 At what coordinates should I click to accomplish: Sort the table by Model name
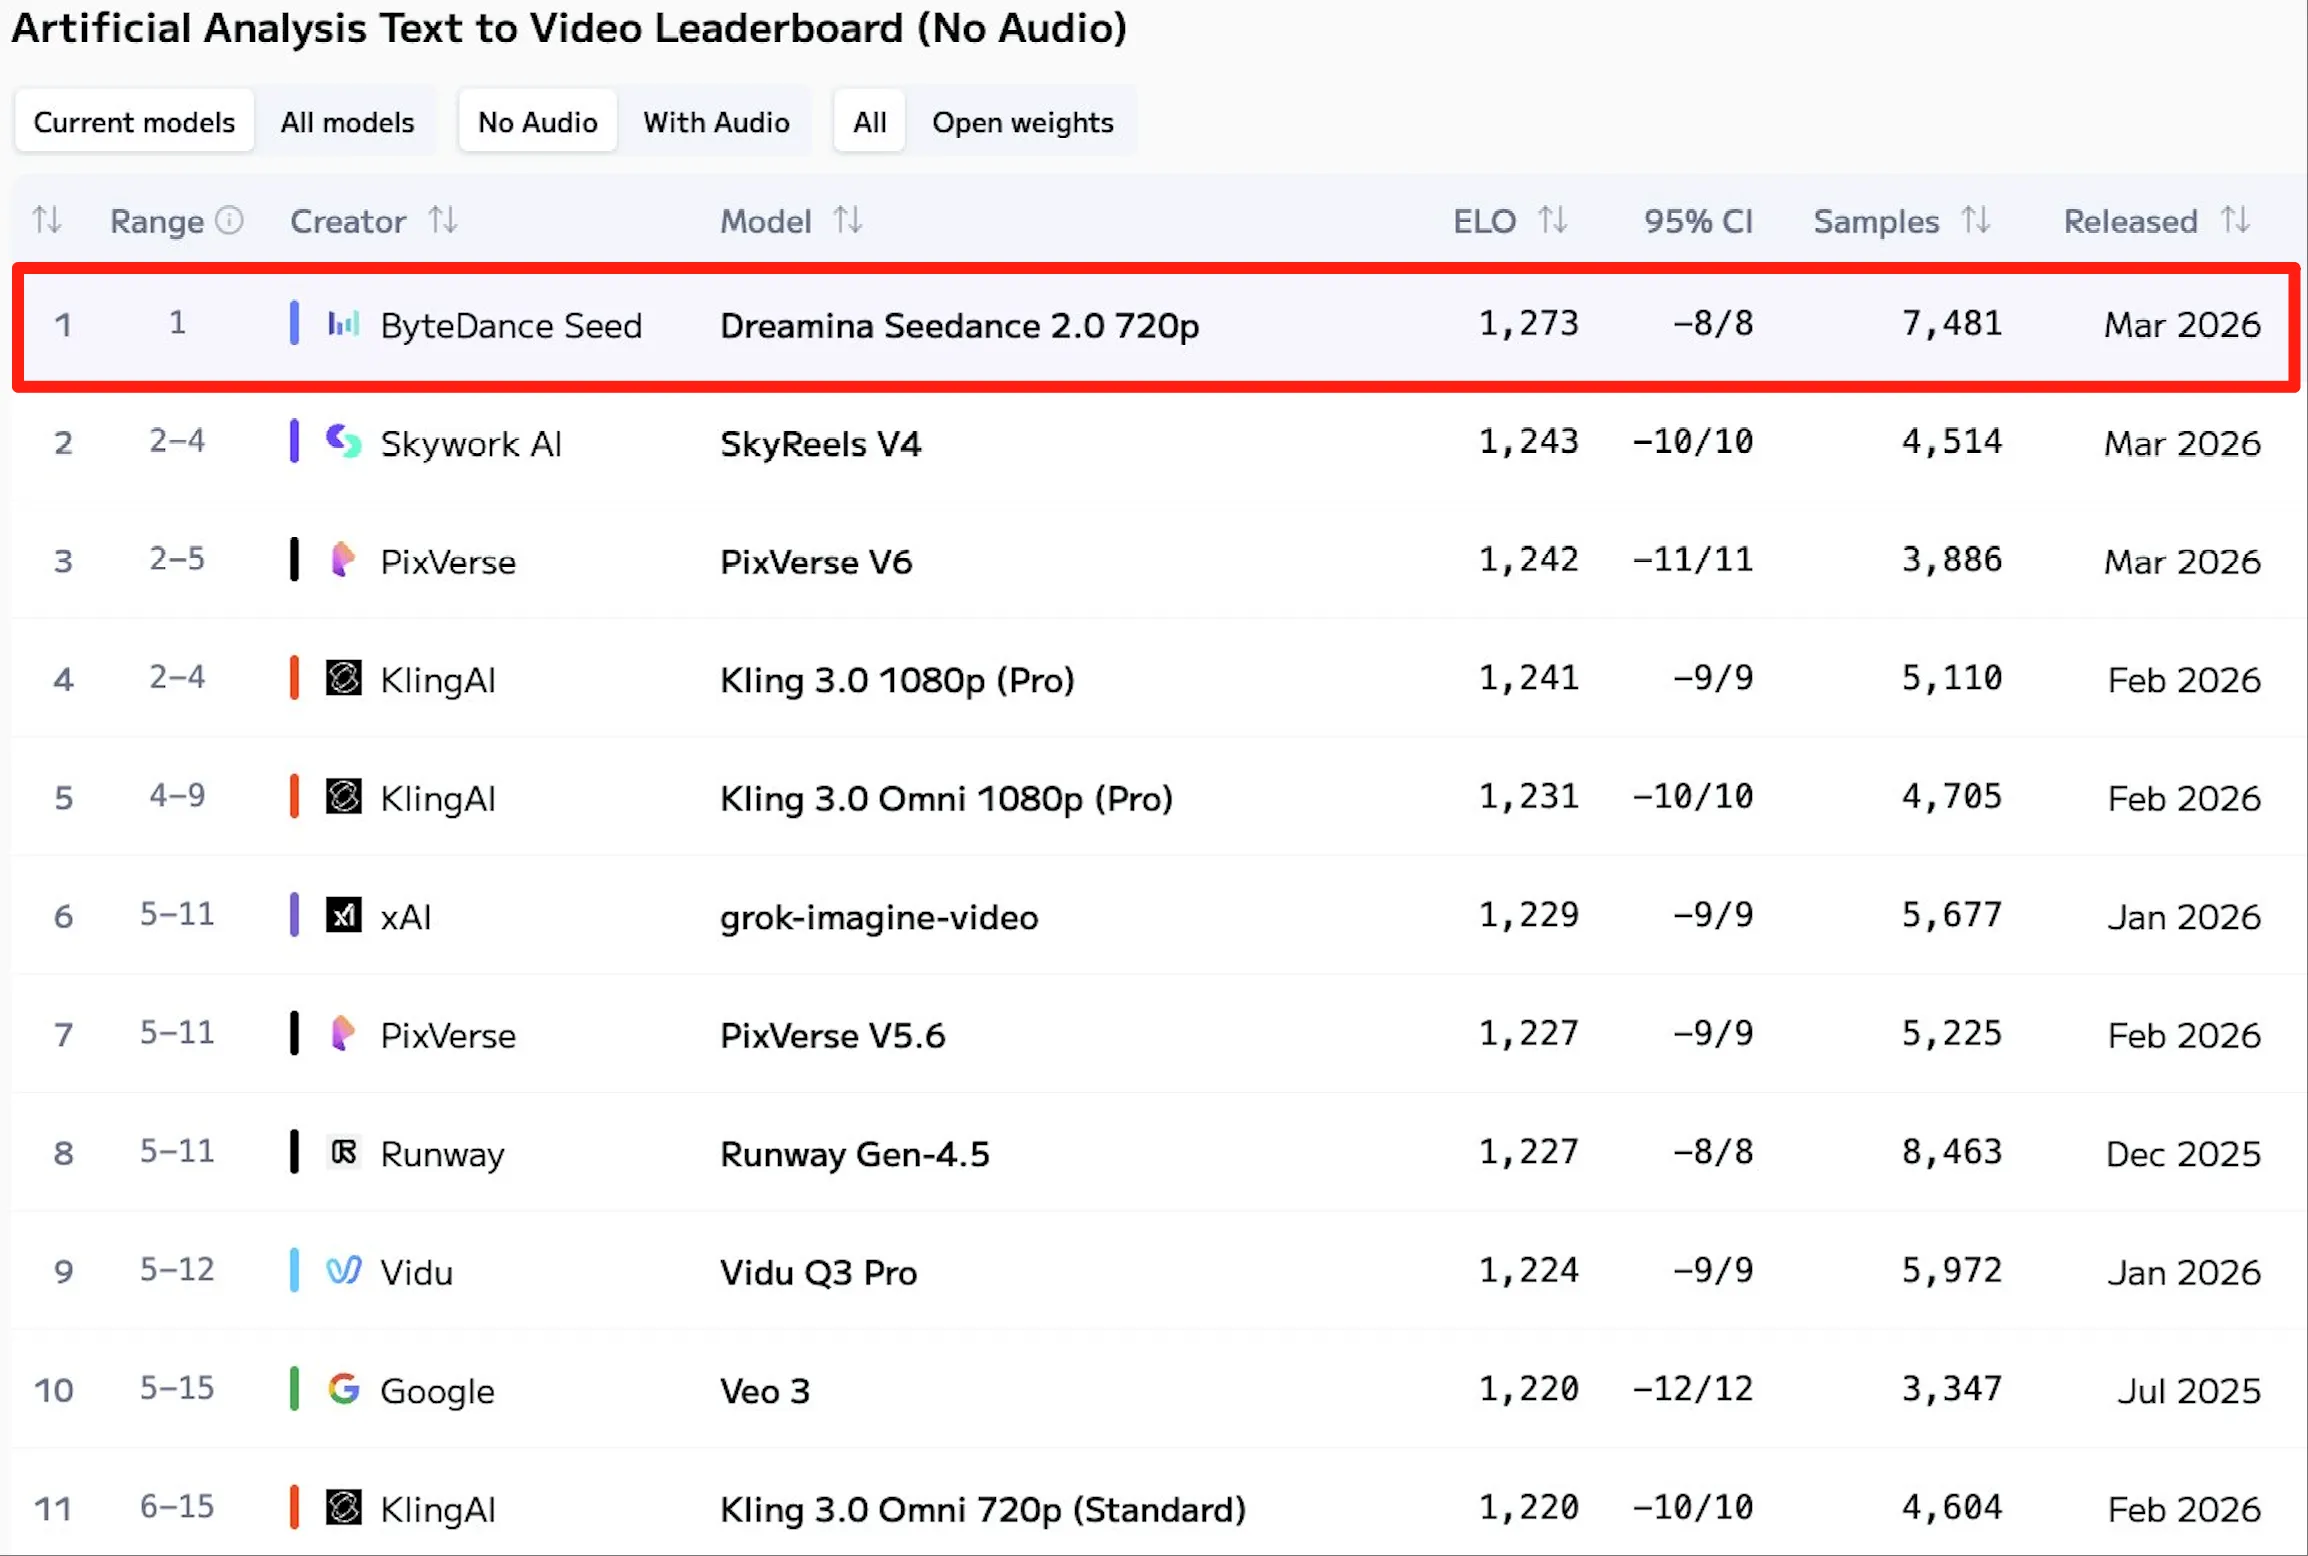coord(848,220)
